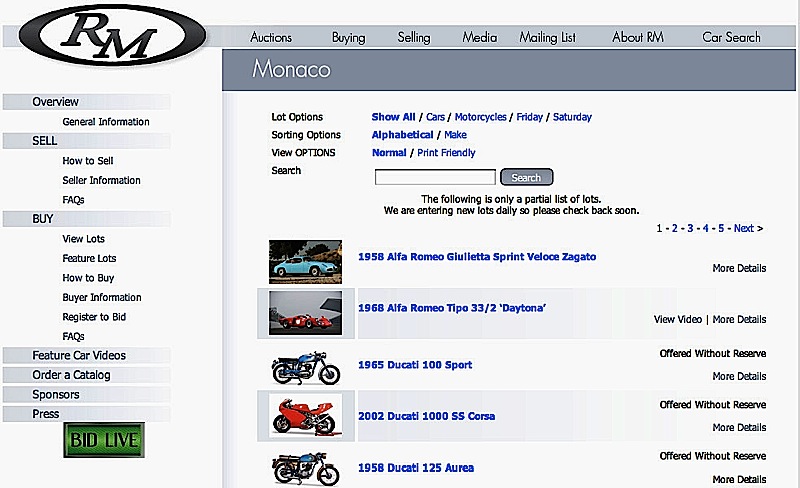Open Feature Car Videos sidebar section
The image size is (800, 488).
pos(79,355)
